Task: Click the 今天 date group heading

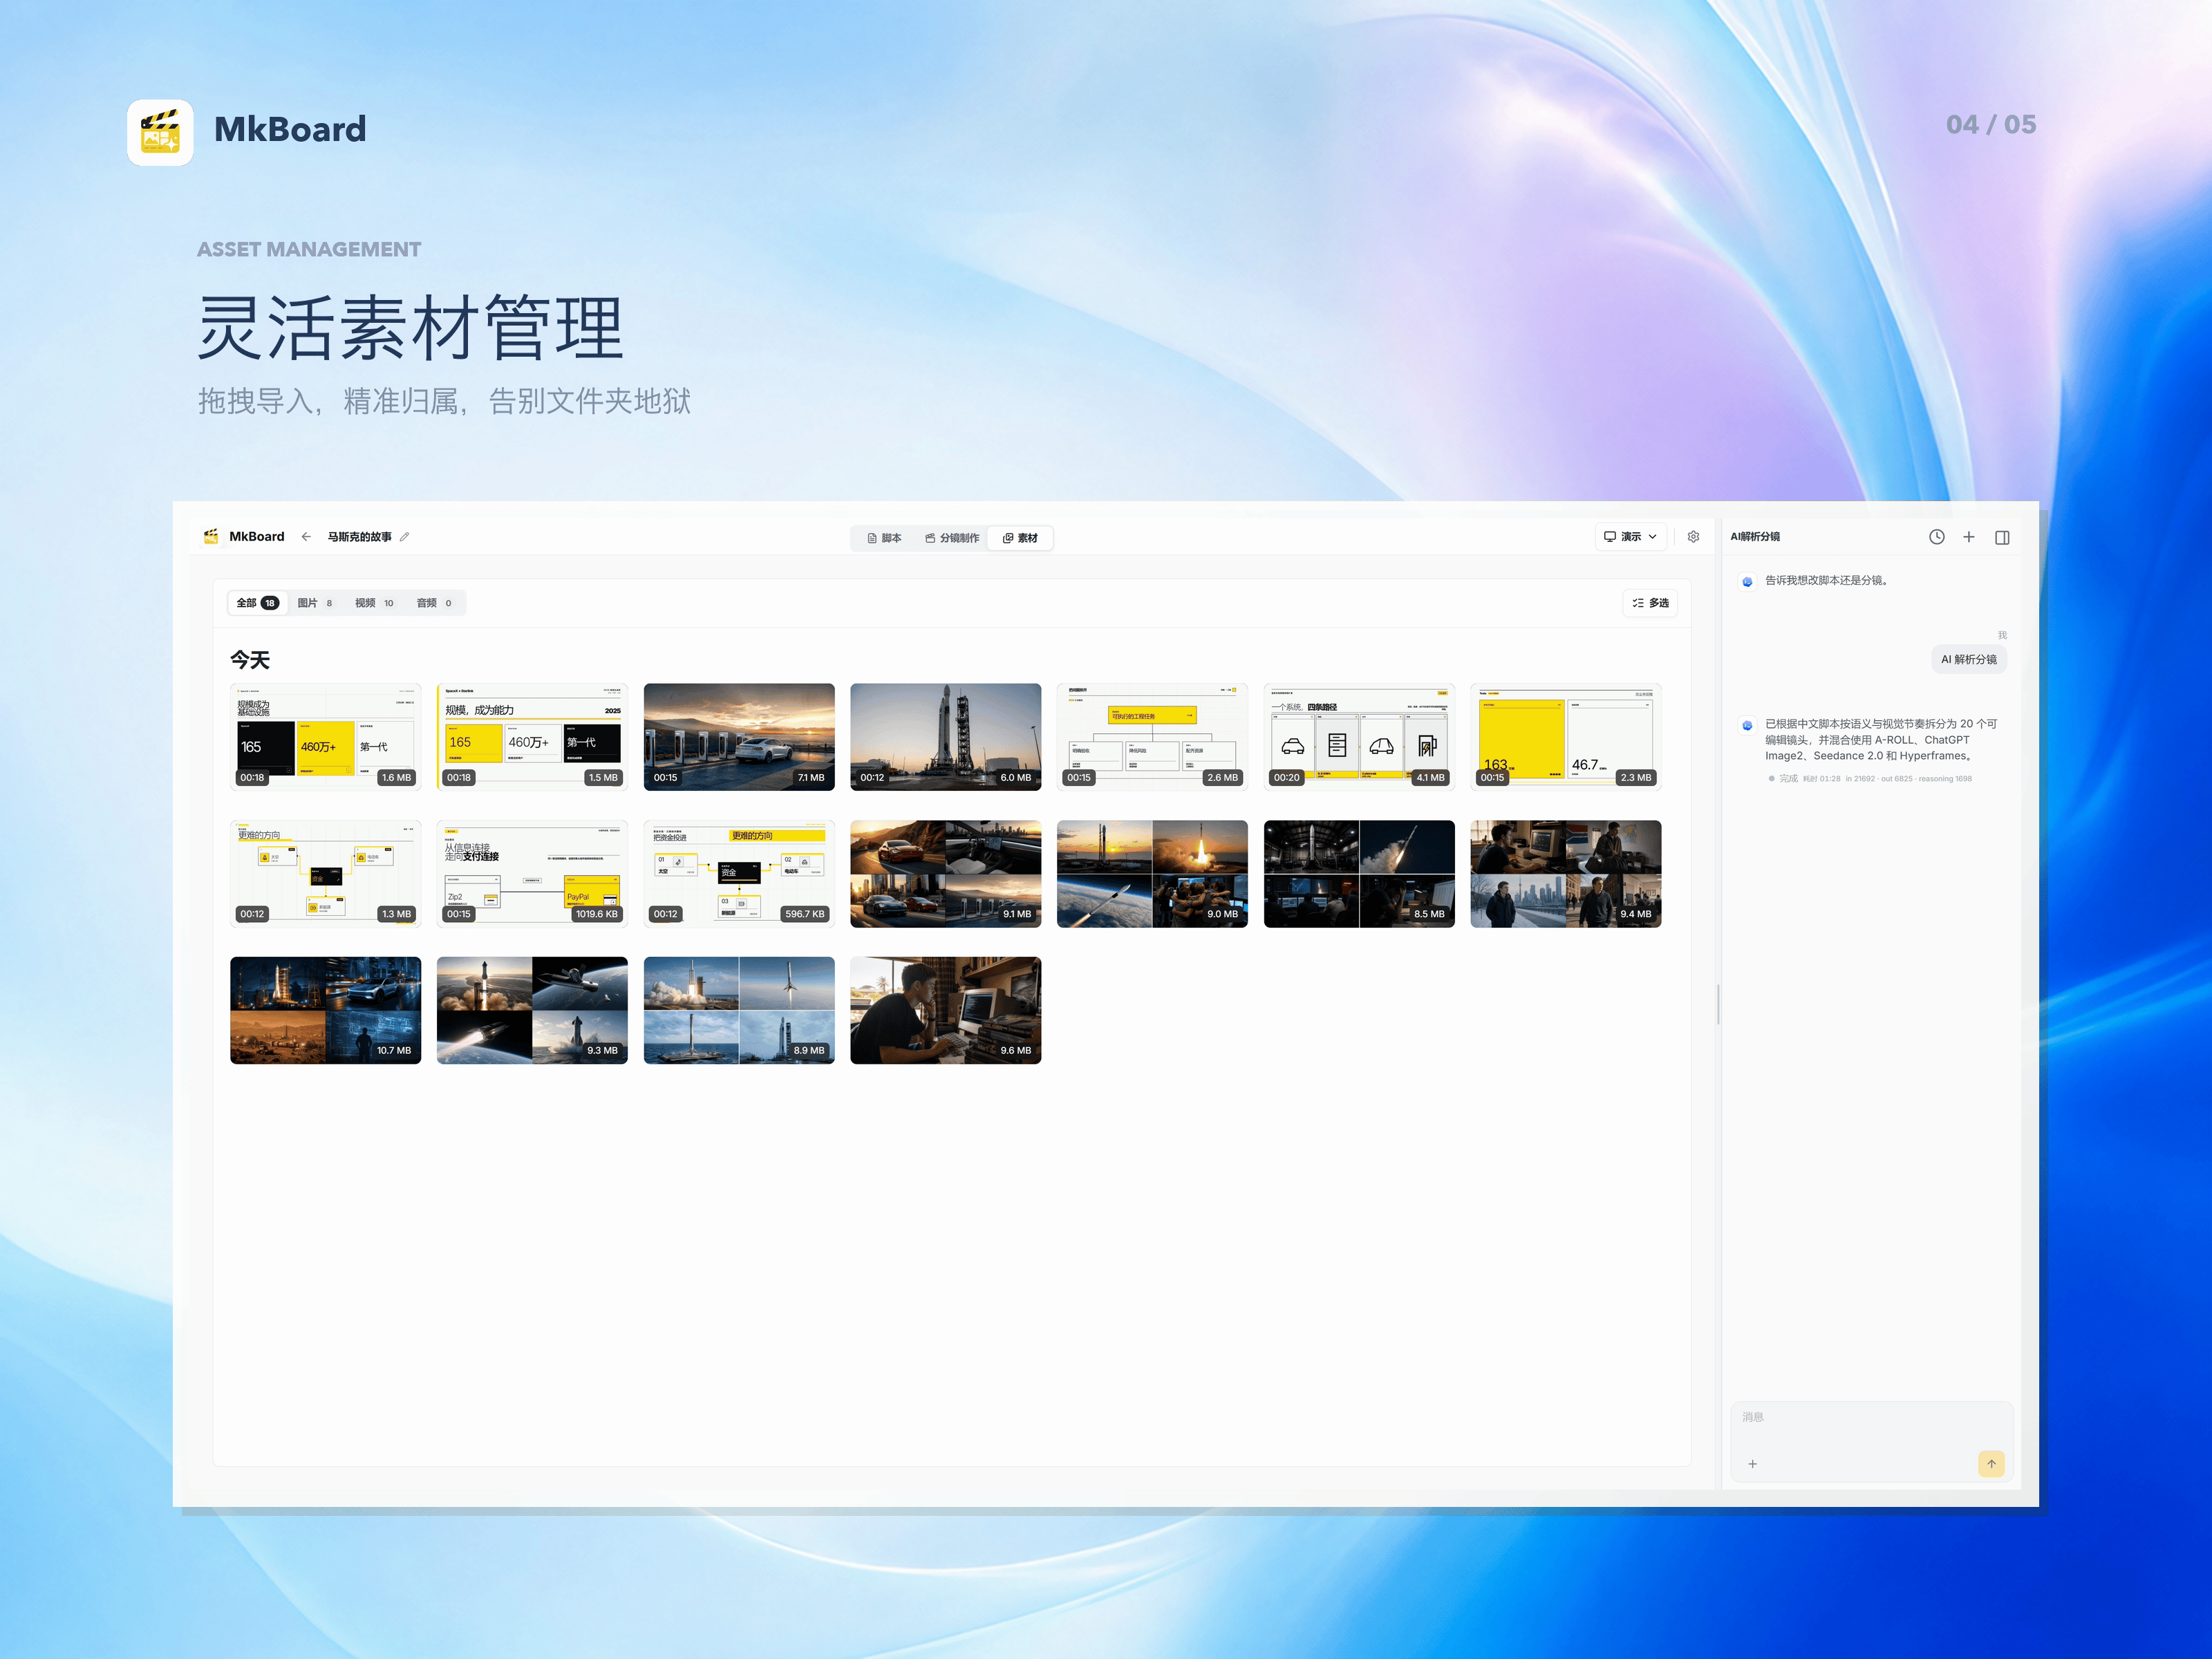Action: tap(250, 660)
